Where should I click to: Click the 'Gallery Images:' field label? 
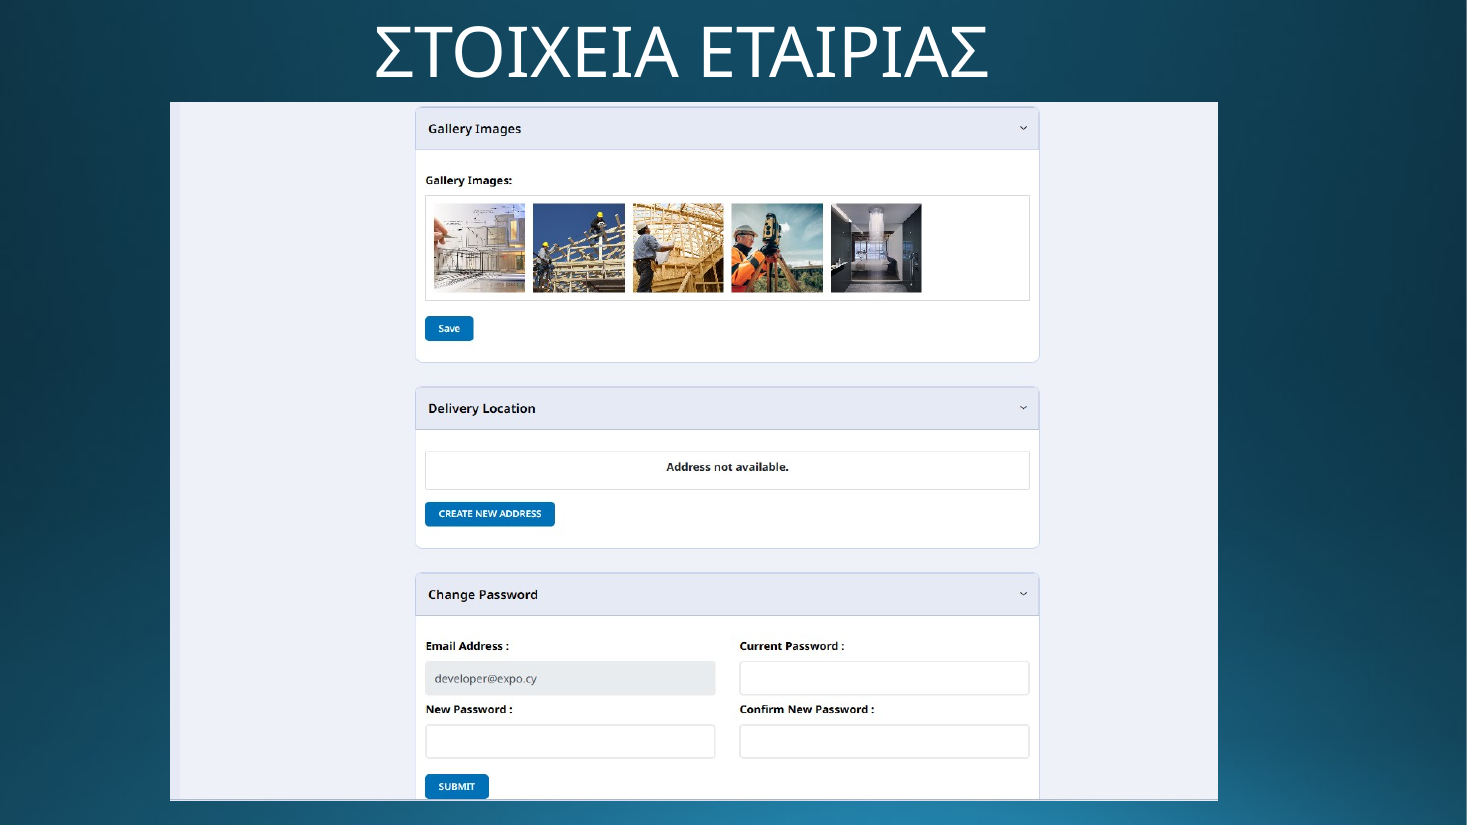tap(469, 181)
